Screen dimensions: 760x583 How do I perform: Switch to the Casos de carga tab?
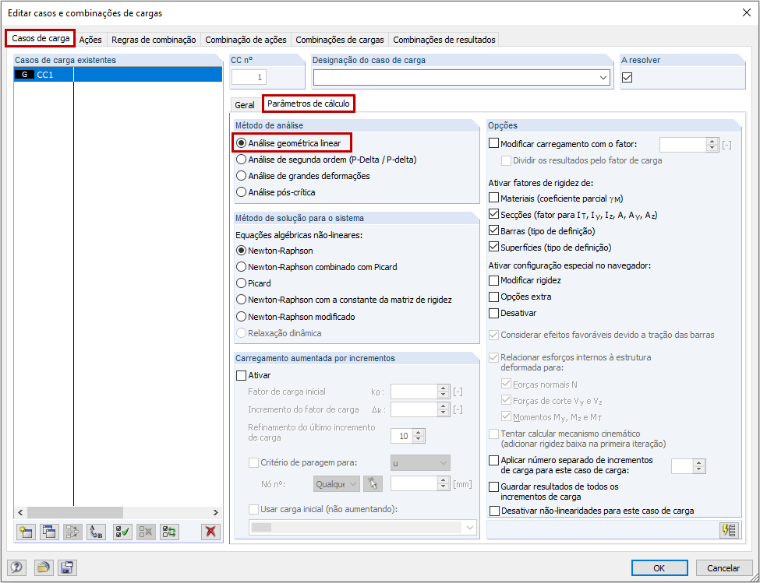pos(41,38)
